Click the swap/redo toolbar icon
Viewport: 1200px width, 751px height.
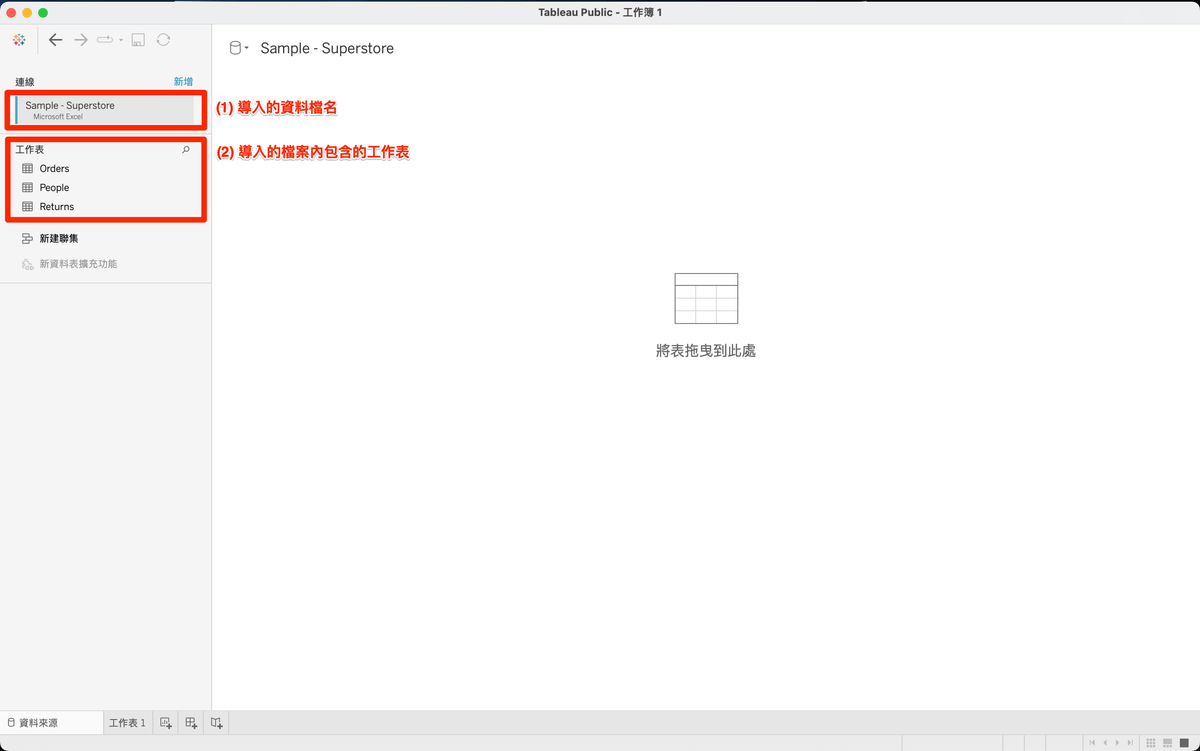pos(105,40)
